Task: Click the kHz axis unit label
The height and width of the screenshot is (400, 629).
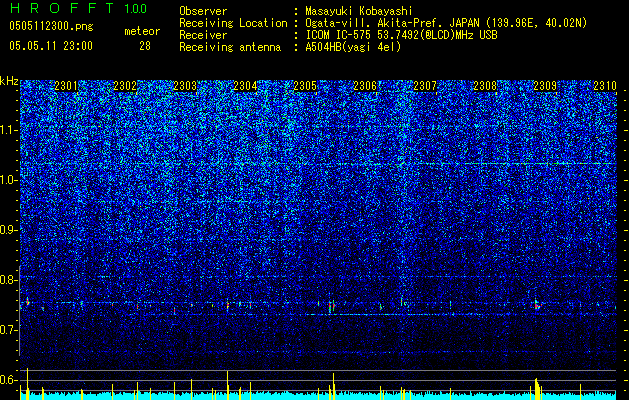Action: pyautogui.click(x=9, y=81)
